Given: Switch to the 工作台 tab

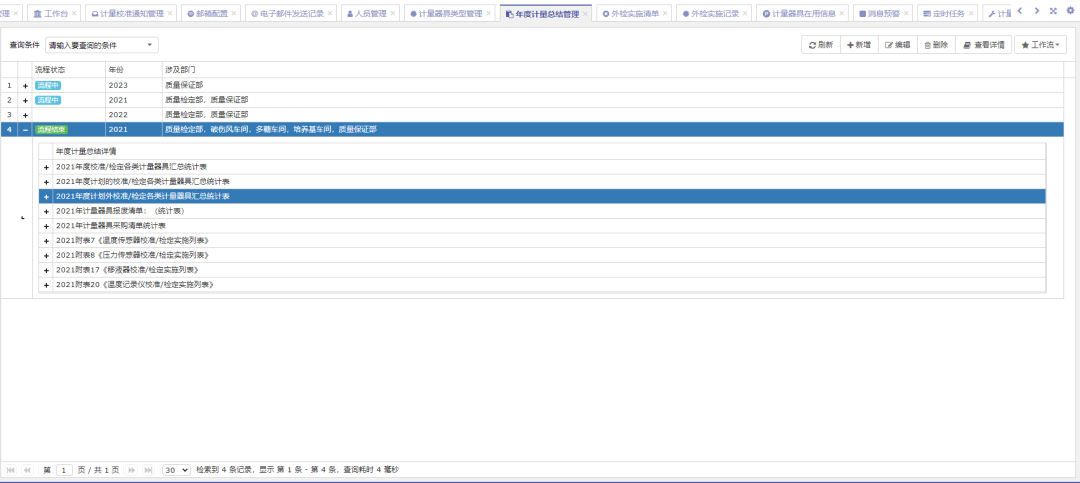Looking at the screenshot, I should (x=56, y=13).
